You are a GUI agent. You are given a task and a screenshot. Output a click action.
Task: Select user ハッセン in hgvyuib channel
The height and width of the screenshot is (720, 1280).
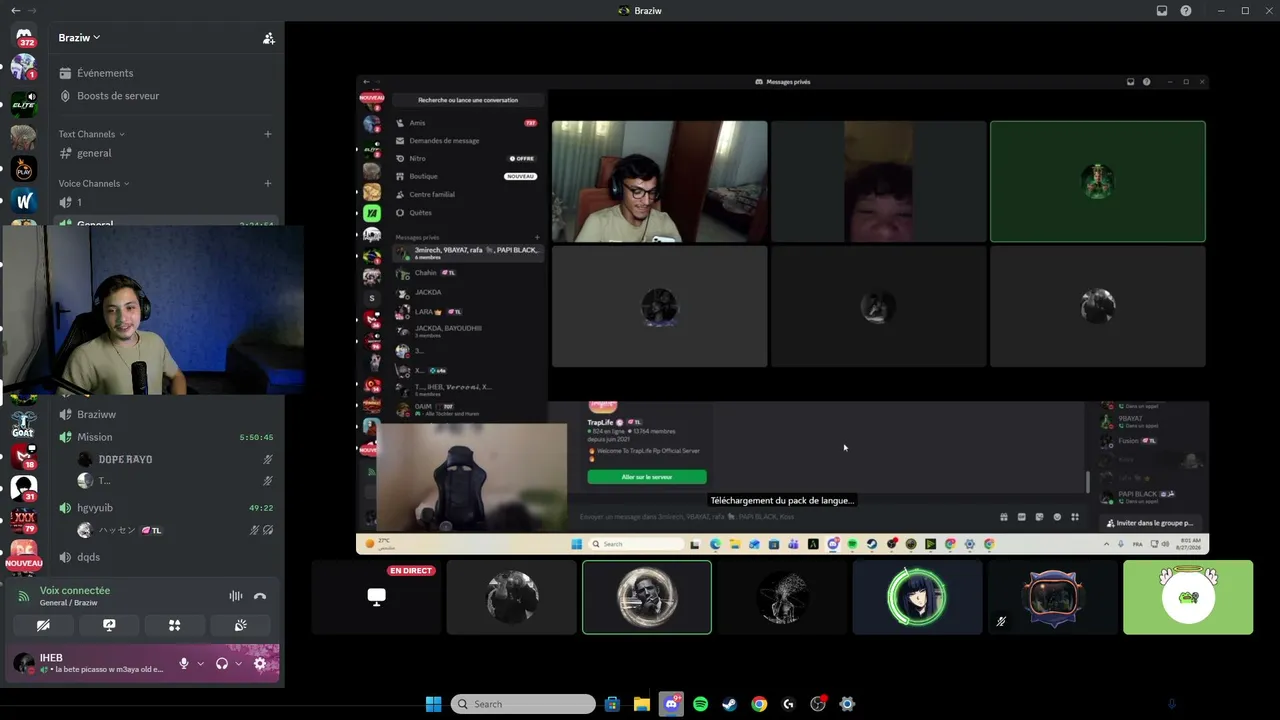click(x=175, y=530)
